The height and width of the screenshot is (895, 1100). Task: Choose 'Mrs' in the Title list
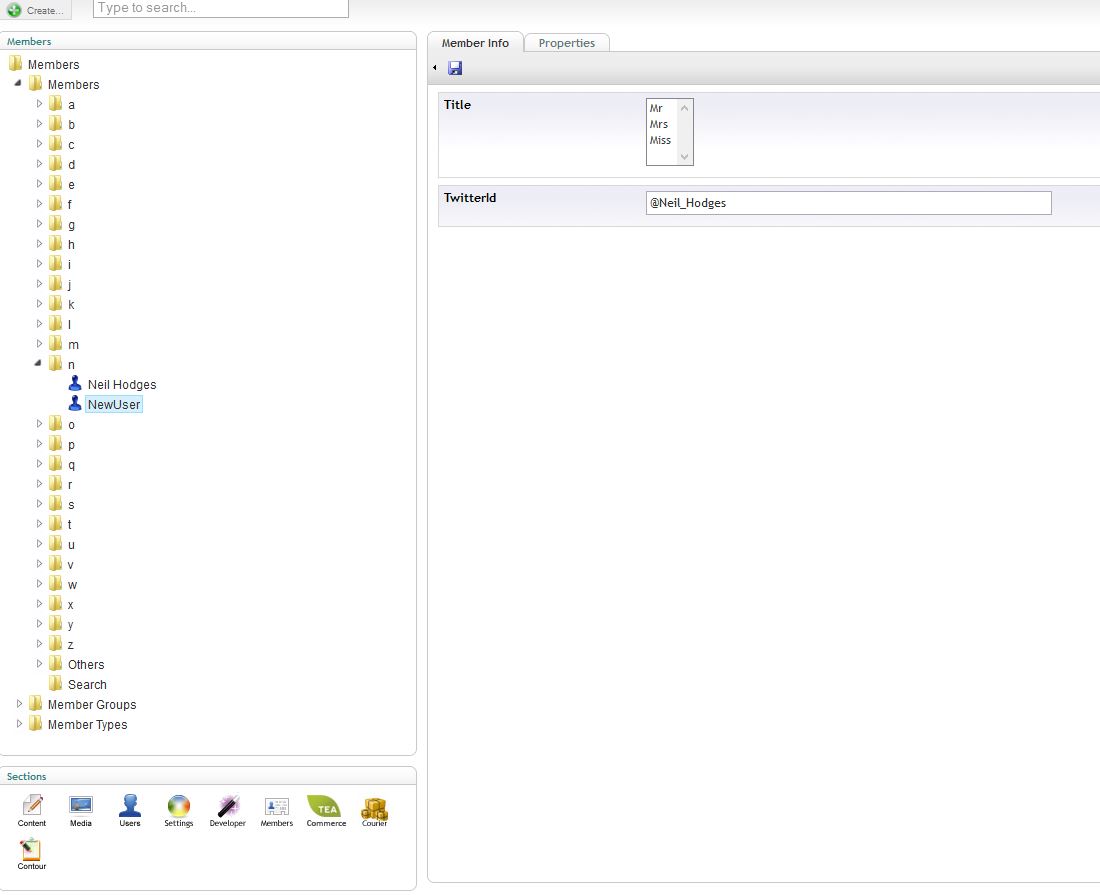(x=659, y=124)
